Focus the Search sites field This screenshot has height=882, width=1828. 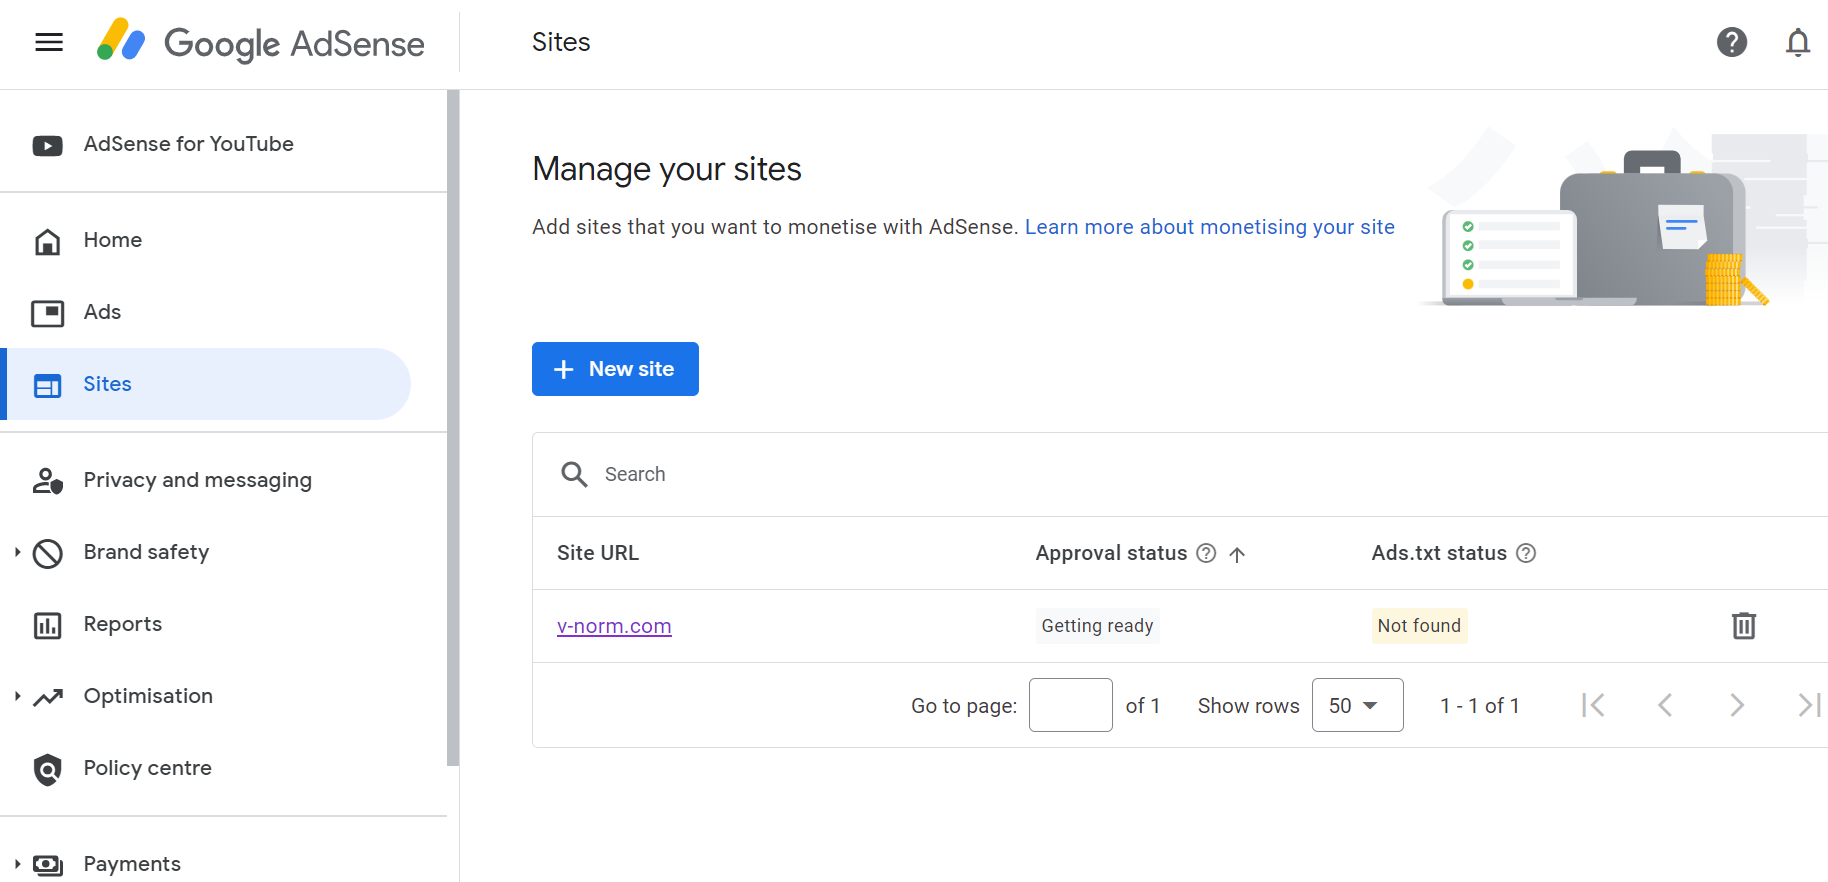point(1180,474)
